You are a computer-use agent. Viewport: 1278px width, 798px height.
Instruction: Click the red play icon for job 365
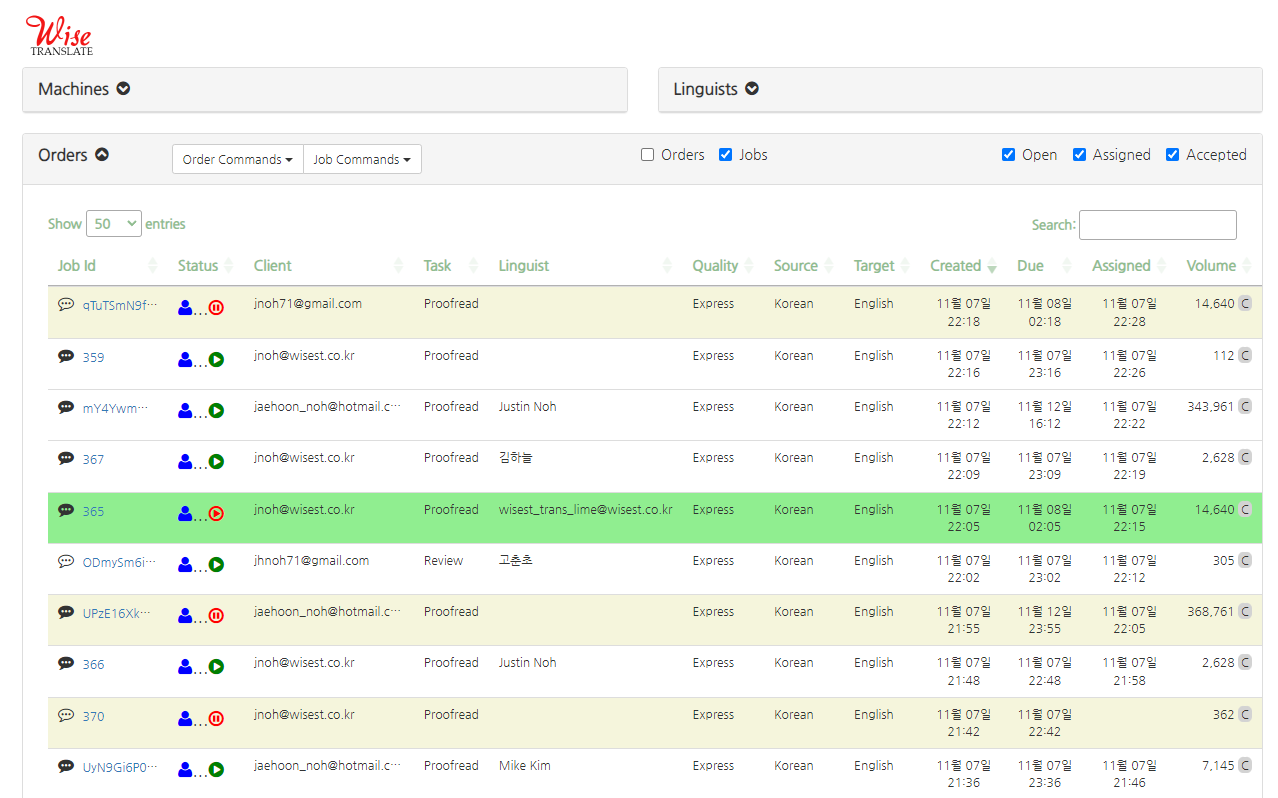click(x=216, y=513)
